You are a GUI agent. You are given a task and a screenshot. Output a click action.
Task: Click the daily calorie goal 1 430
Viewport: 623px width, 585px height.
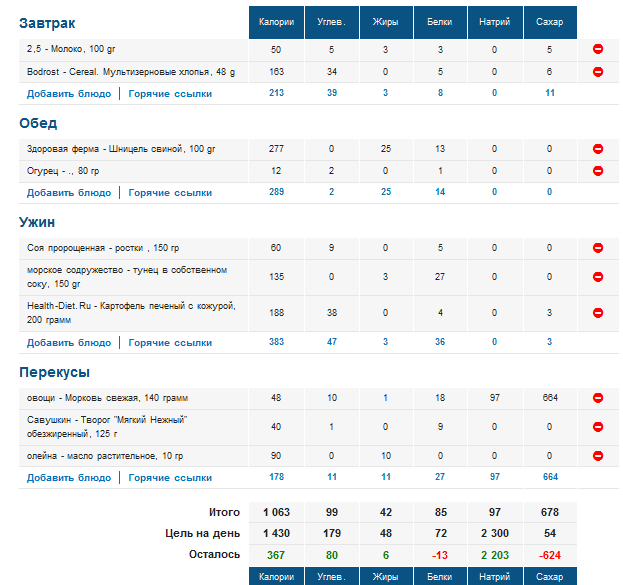(x=277, y=533)
